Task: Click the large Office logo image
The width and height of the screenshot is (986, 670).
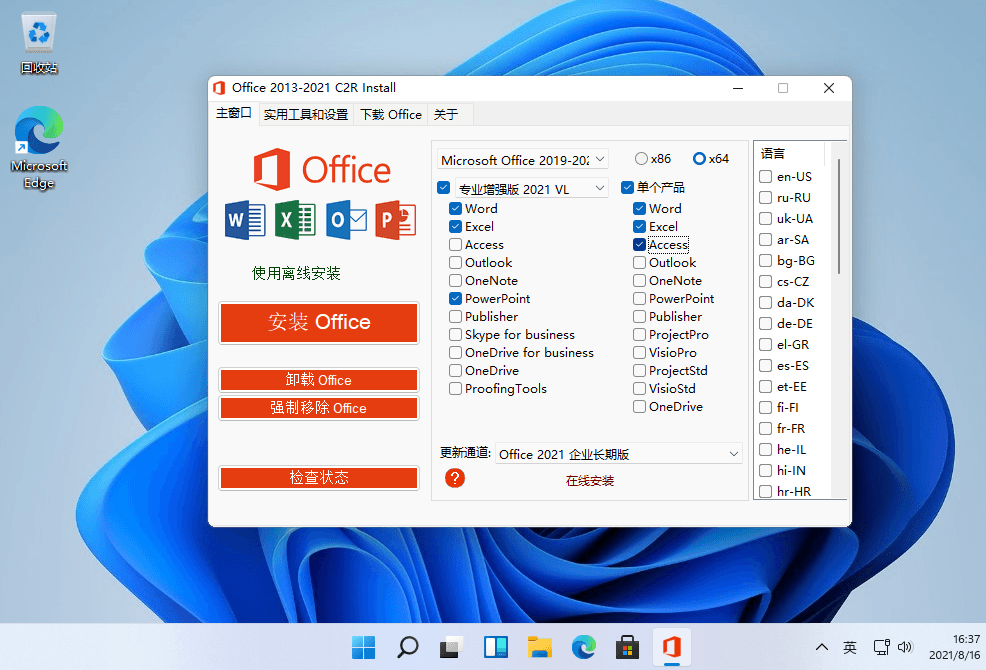Action: [x=322, y=169]
